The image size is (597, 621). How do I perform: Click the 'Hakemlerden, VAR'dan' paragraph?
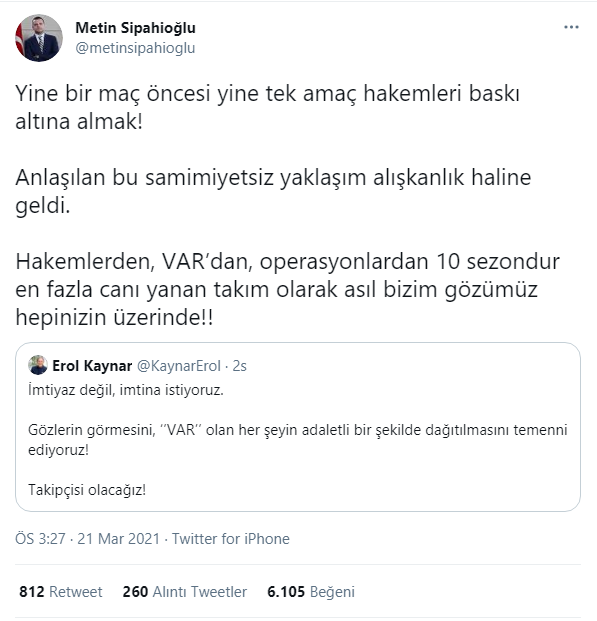pyautogui.click(x=288, y=289)
